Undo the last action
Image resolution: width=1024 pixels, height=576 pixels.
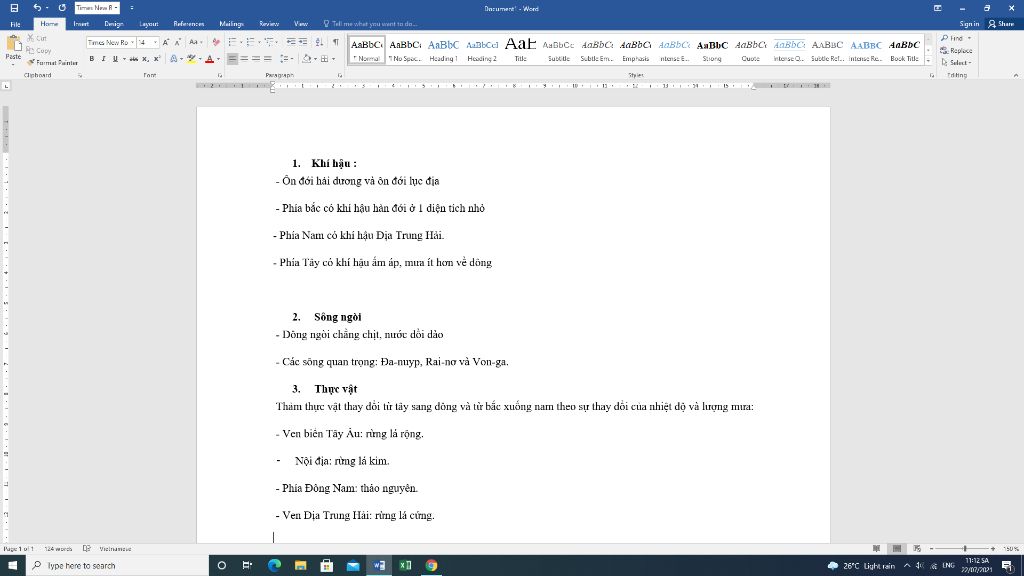click(x=37, y=8)
